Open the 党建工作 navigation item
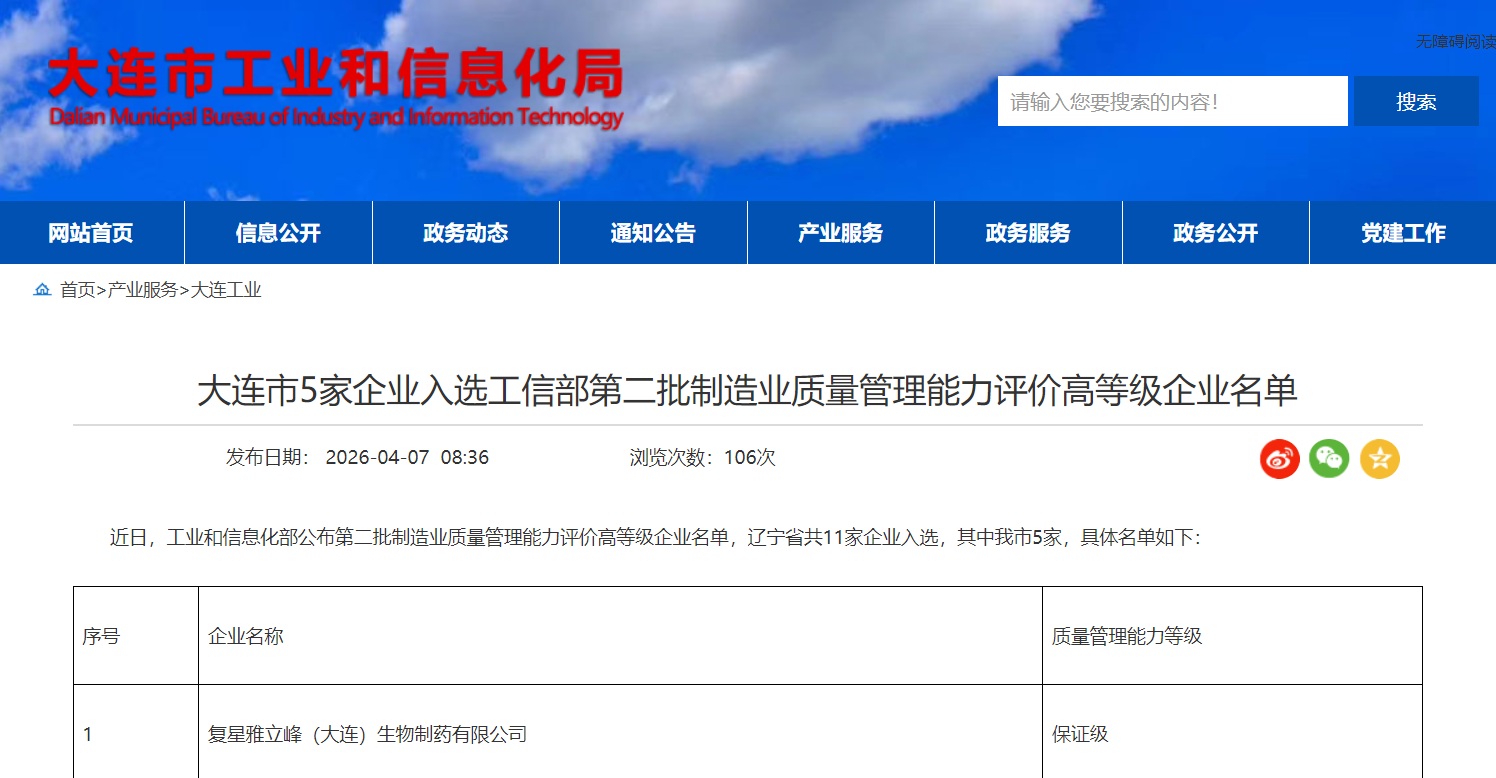The width and height of the screenshot is (1496, 778). (x=1402, y=233)
